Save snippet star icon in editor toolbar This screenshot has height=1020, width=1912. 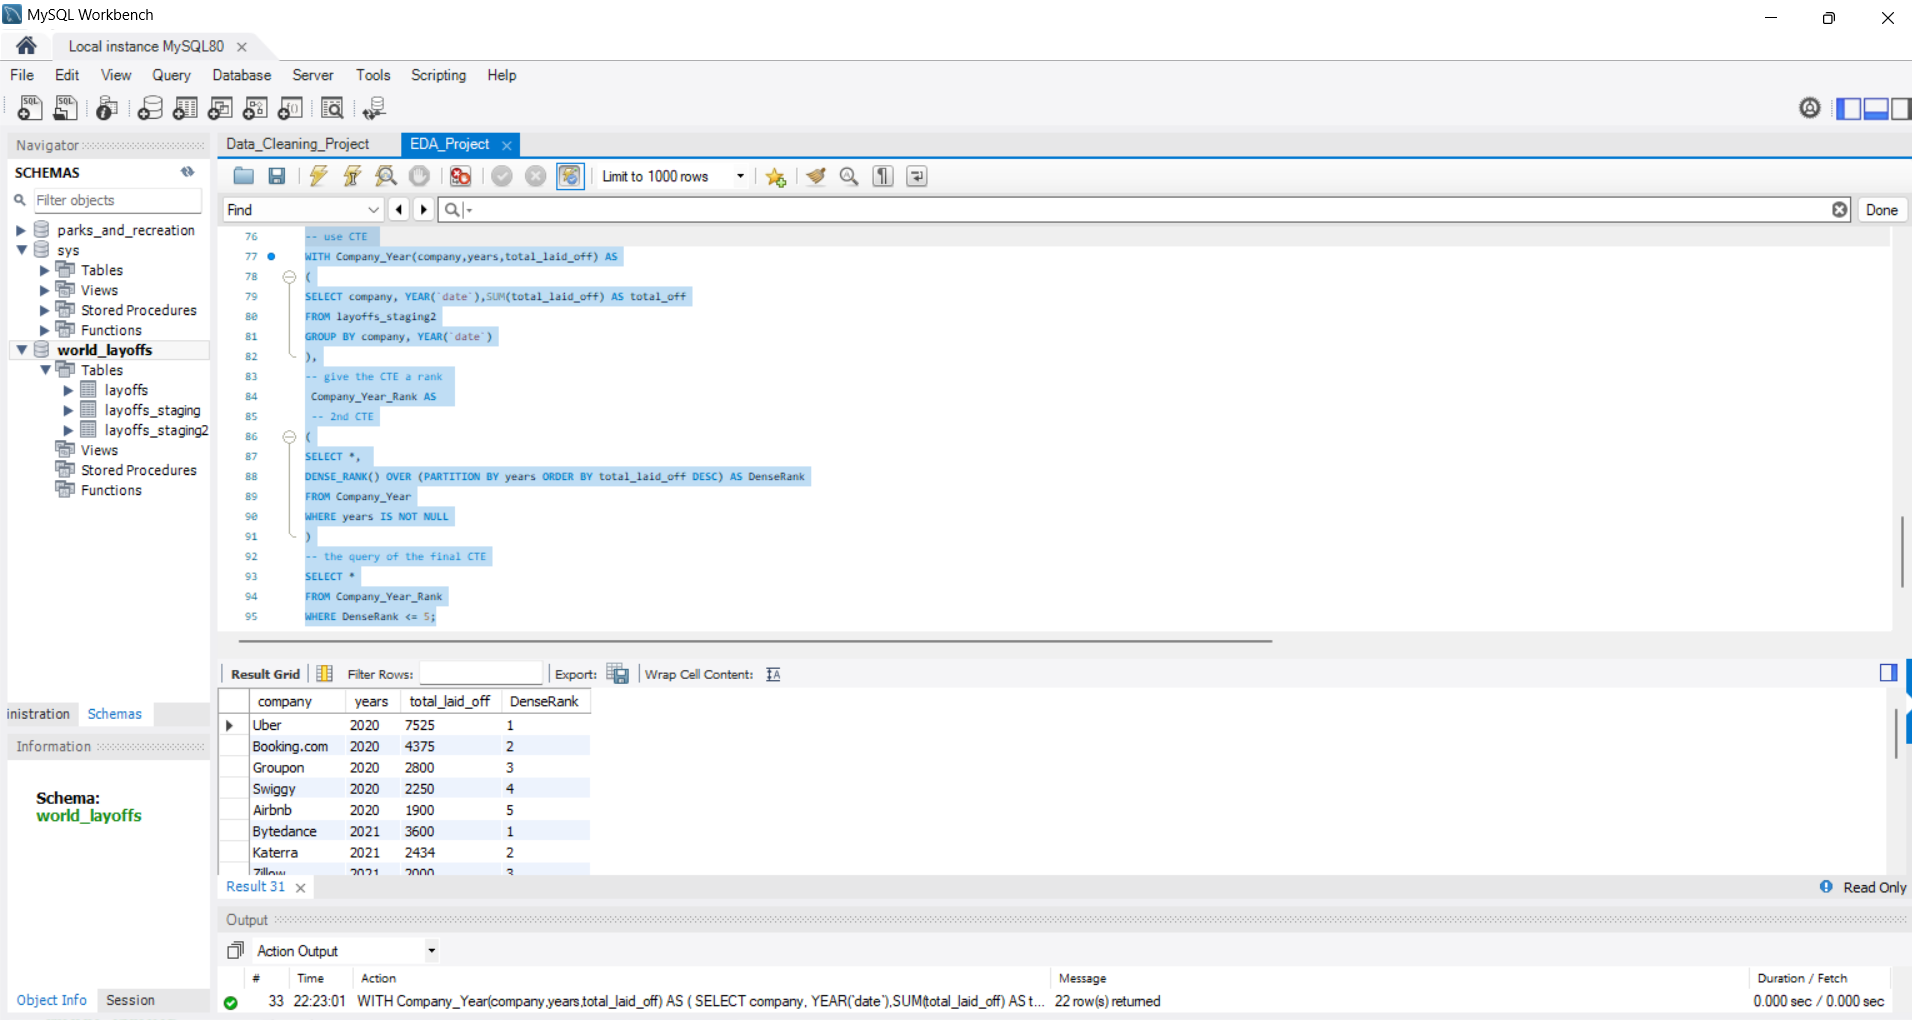tap(775, 177)
